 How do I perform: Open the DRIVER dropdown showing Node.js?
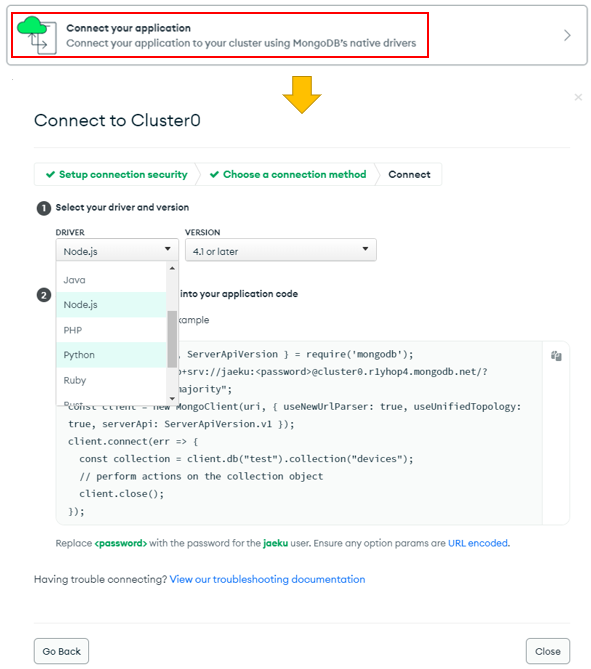point(117,250)
